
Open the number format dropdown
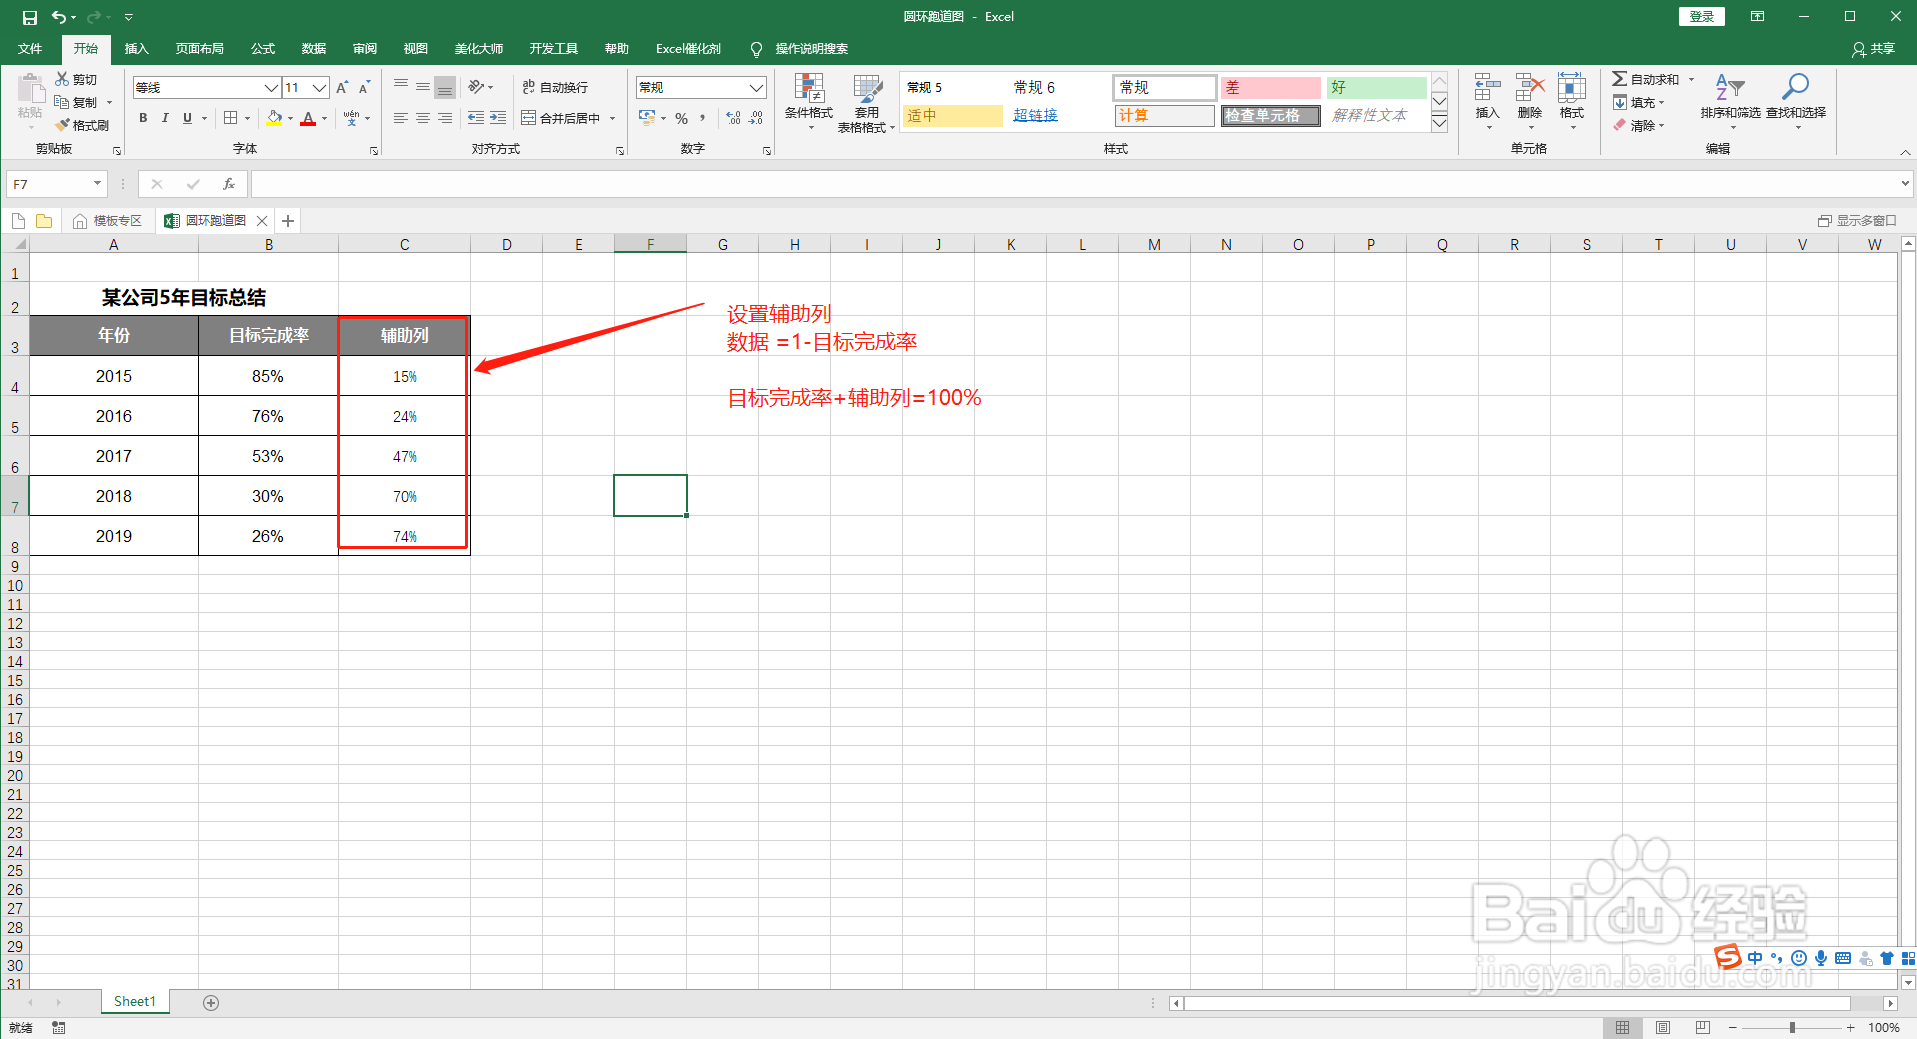click(x=757, y=88)
